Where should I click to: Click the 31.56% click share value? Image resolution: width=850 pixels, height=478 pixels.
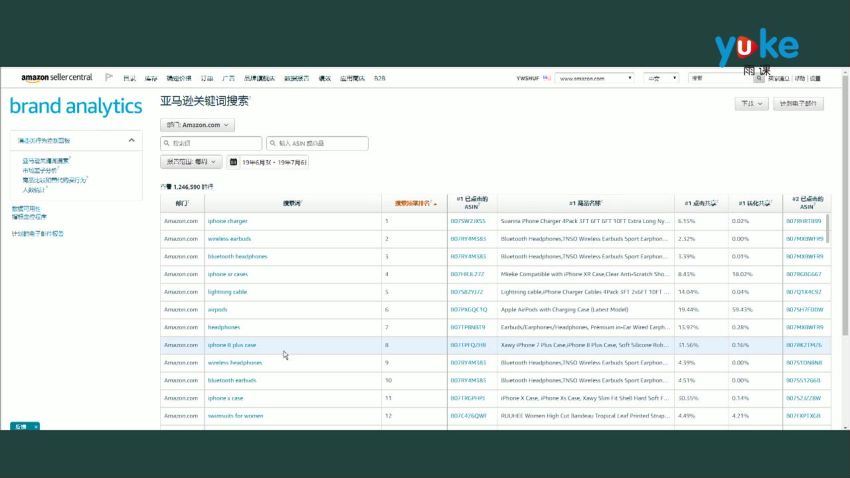point(687,345)
